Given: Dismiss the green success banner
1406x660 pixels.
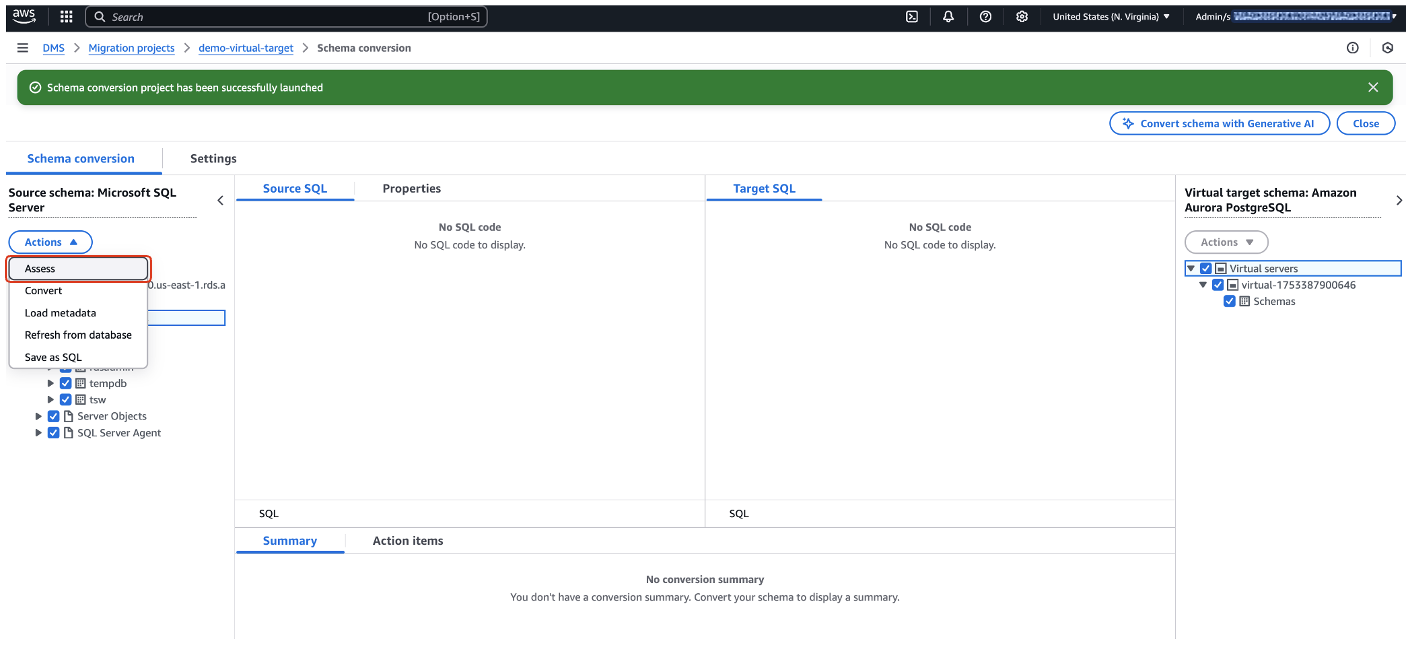Looking at the screenshot, I should click(1373, 87).
